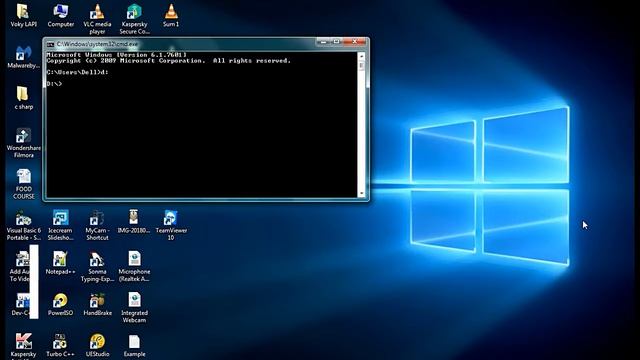
Task: Click the C:\Users\Dell>d: command line
Action: (78, 72)
